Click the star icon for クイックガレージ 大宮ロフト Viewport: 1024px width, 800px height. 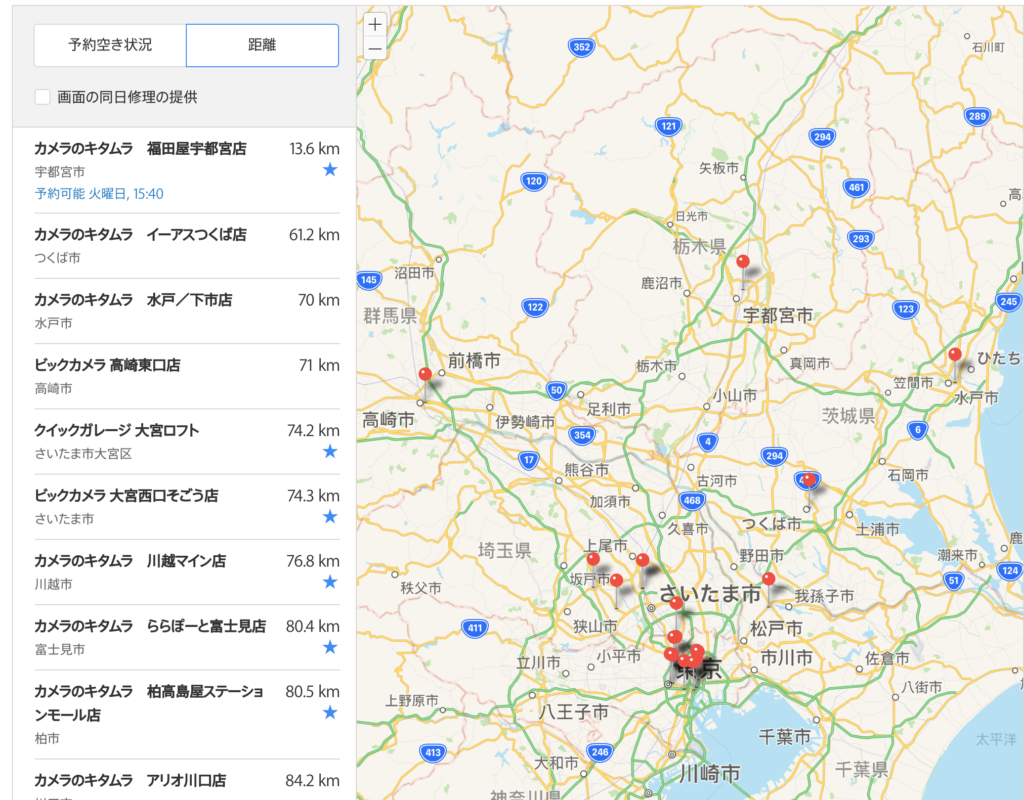click(330, 451)
